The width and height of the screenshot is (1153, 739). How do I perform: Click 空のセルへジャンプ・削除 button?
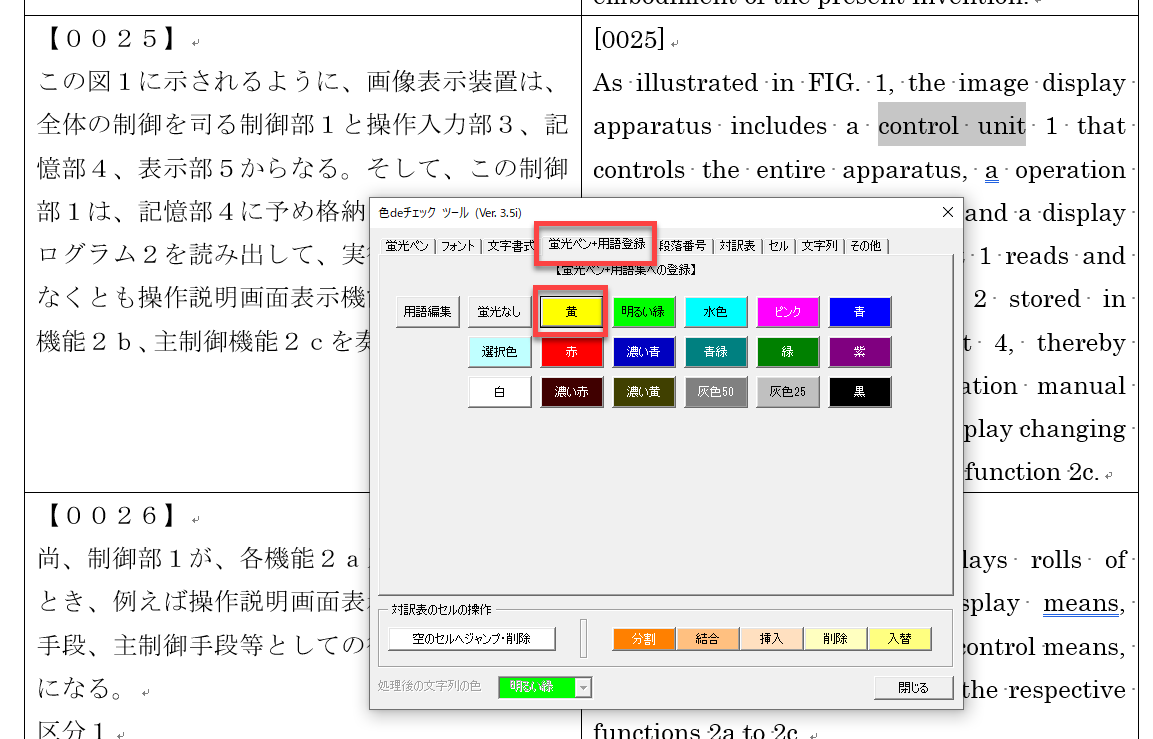[x=471, y=638]
